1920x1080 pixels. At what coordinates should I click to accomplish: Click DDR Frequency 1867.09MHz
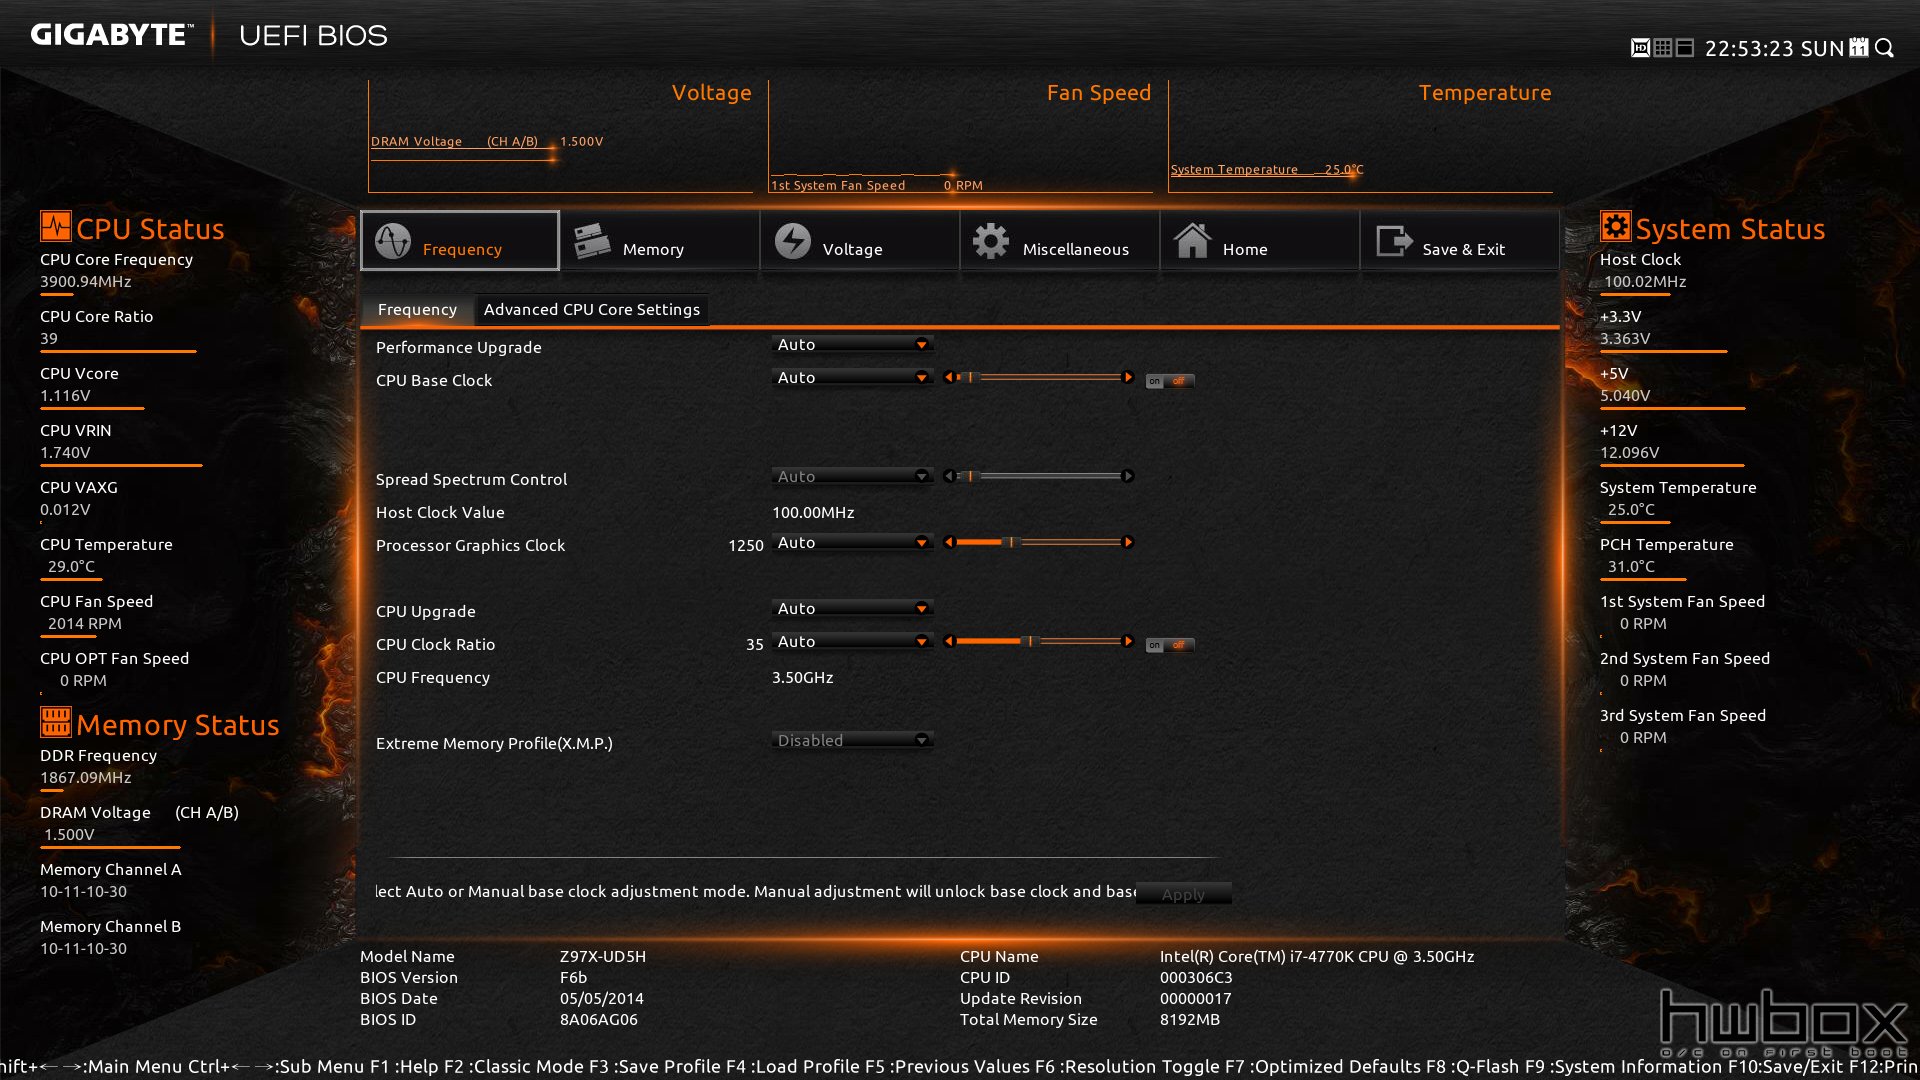86,778
